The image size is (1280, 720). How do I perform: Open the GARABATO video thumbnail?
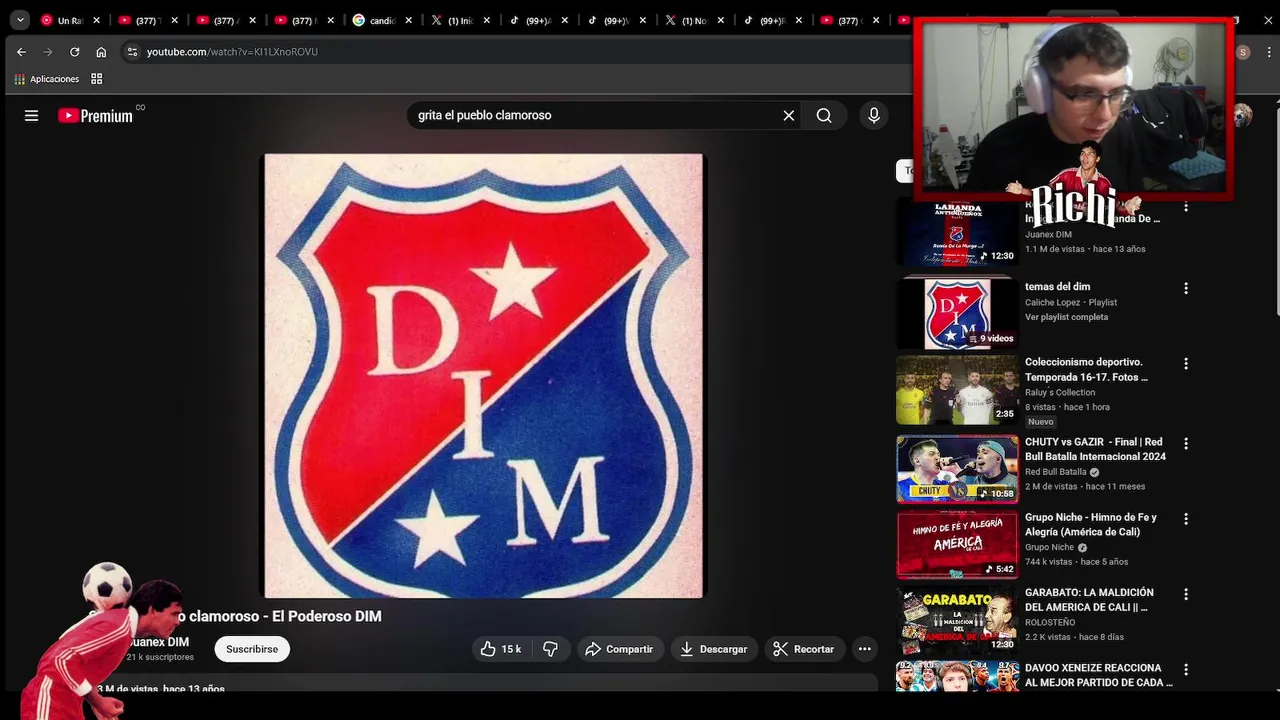(x=957, y=620)
